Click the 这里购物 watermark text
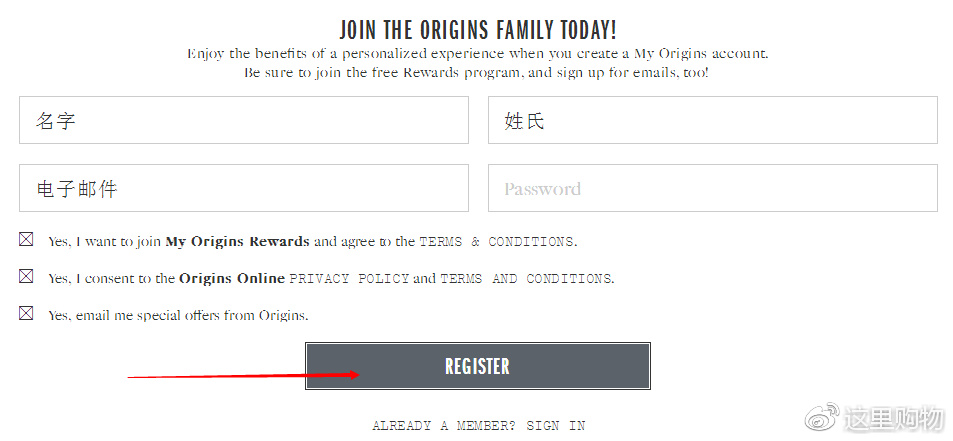 pos(892,420)
